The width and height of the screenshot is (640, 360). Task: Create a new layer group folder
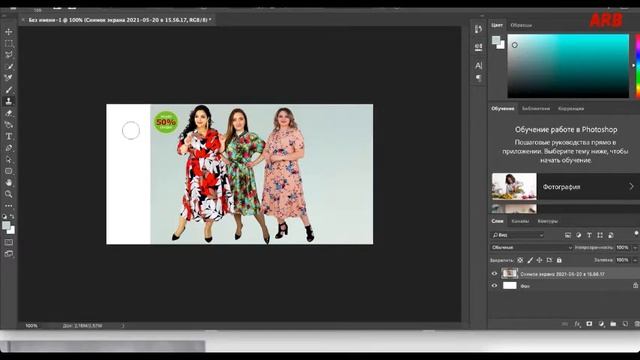click(613, 324)
